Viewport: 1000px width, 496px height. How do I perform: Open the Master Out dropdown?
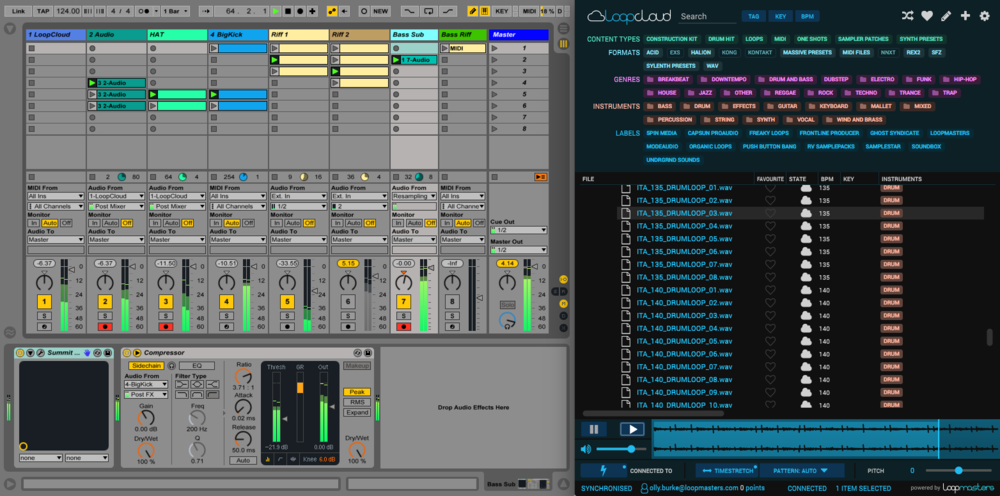[518, 250]
